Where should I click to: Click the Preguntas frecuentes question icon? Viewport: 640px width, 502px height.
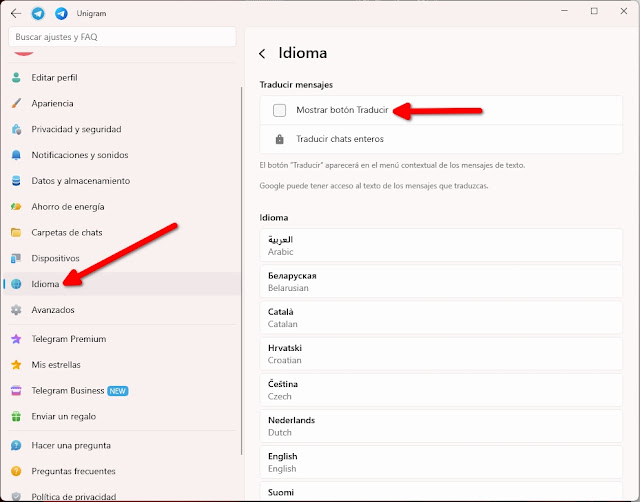(16, 471)
